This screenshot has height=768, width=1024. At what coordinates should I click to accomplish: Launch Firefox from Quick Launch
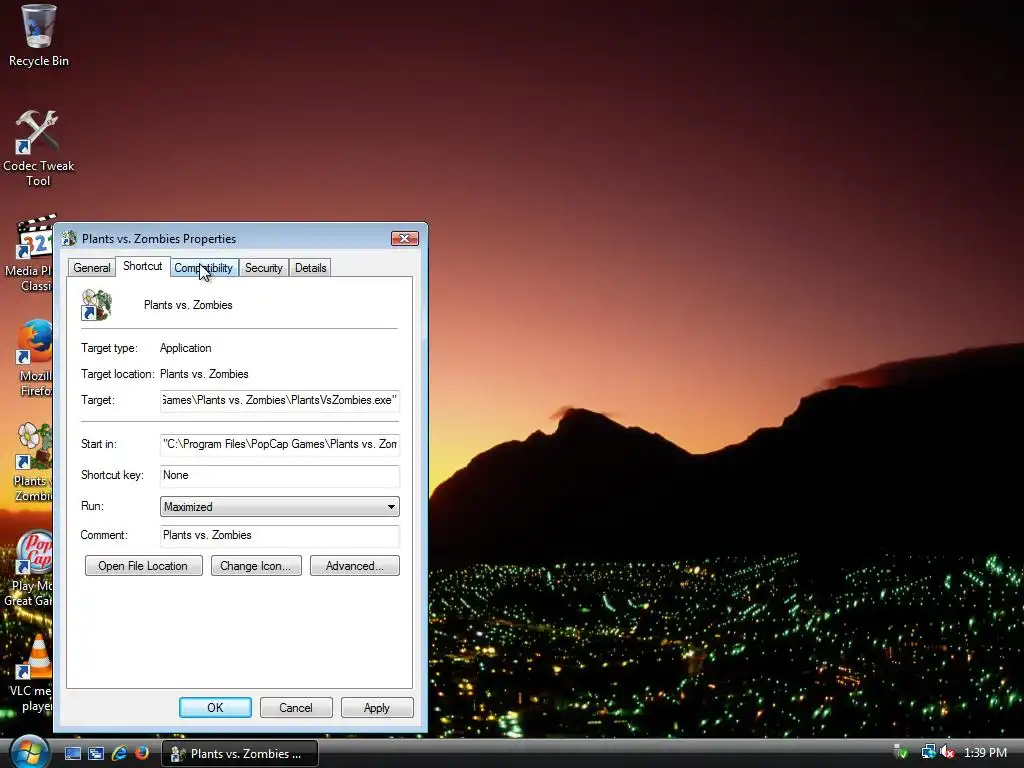tap(142, 753)
